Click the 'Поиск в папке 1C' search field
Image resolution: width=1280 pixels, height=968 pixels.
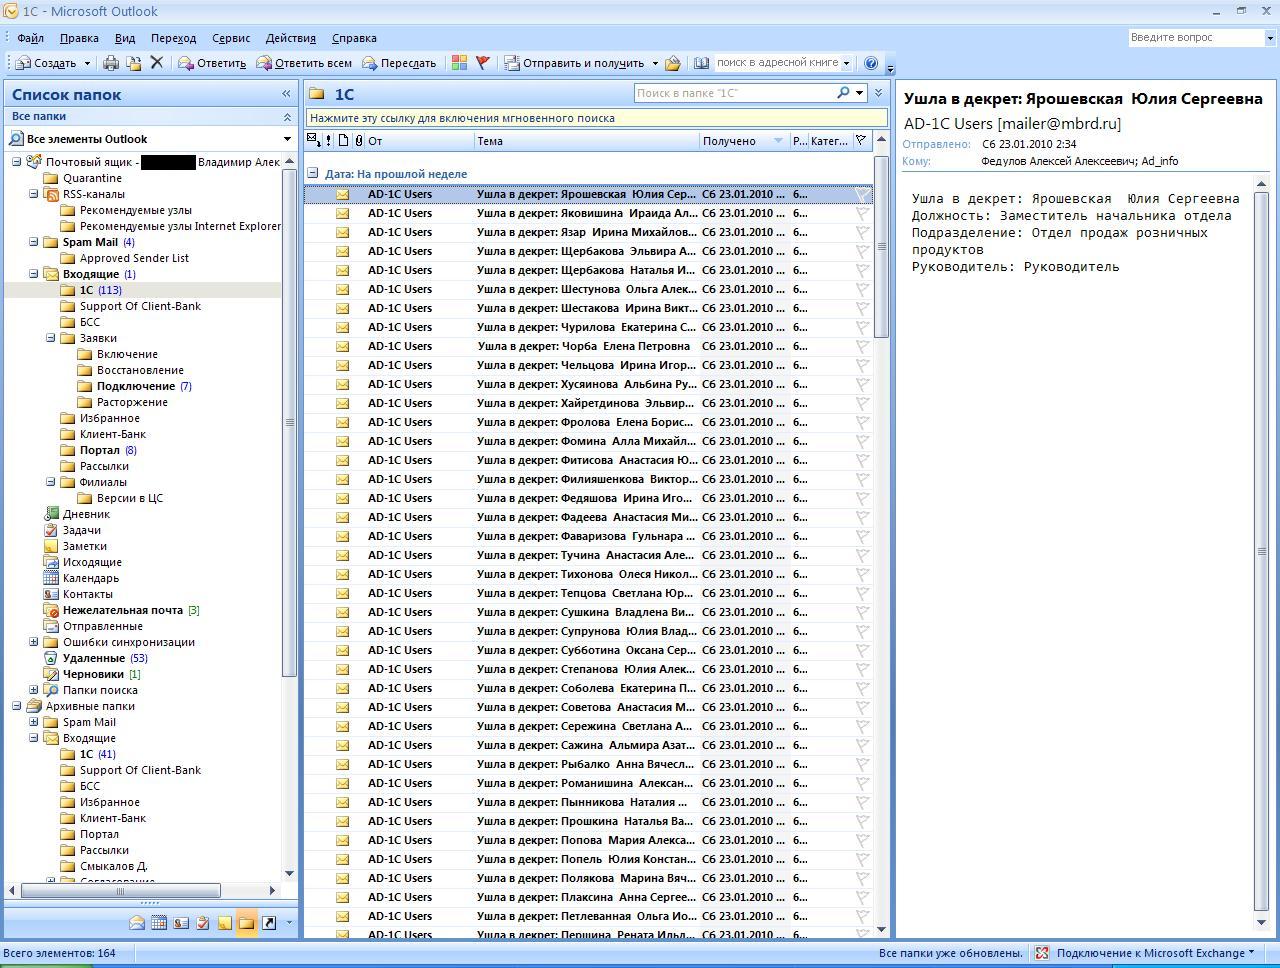click(x=735, y=93)
